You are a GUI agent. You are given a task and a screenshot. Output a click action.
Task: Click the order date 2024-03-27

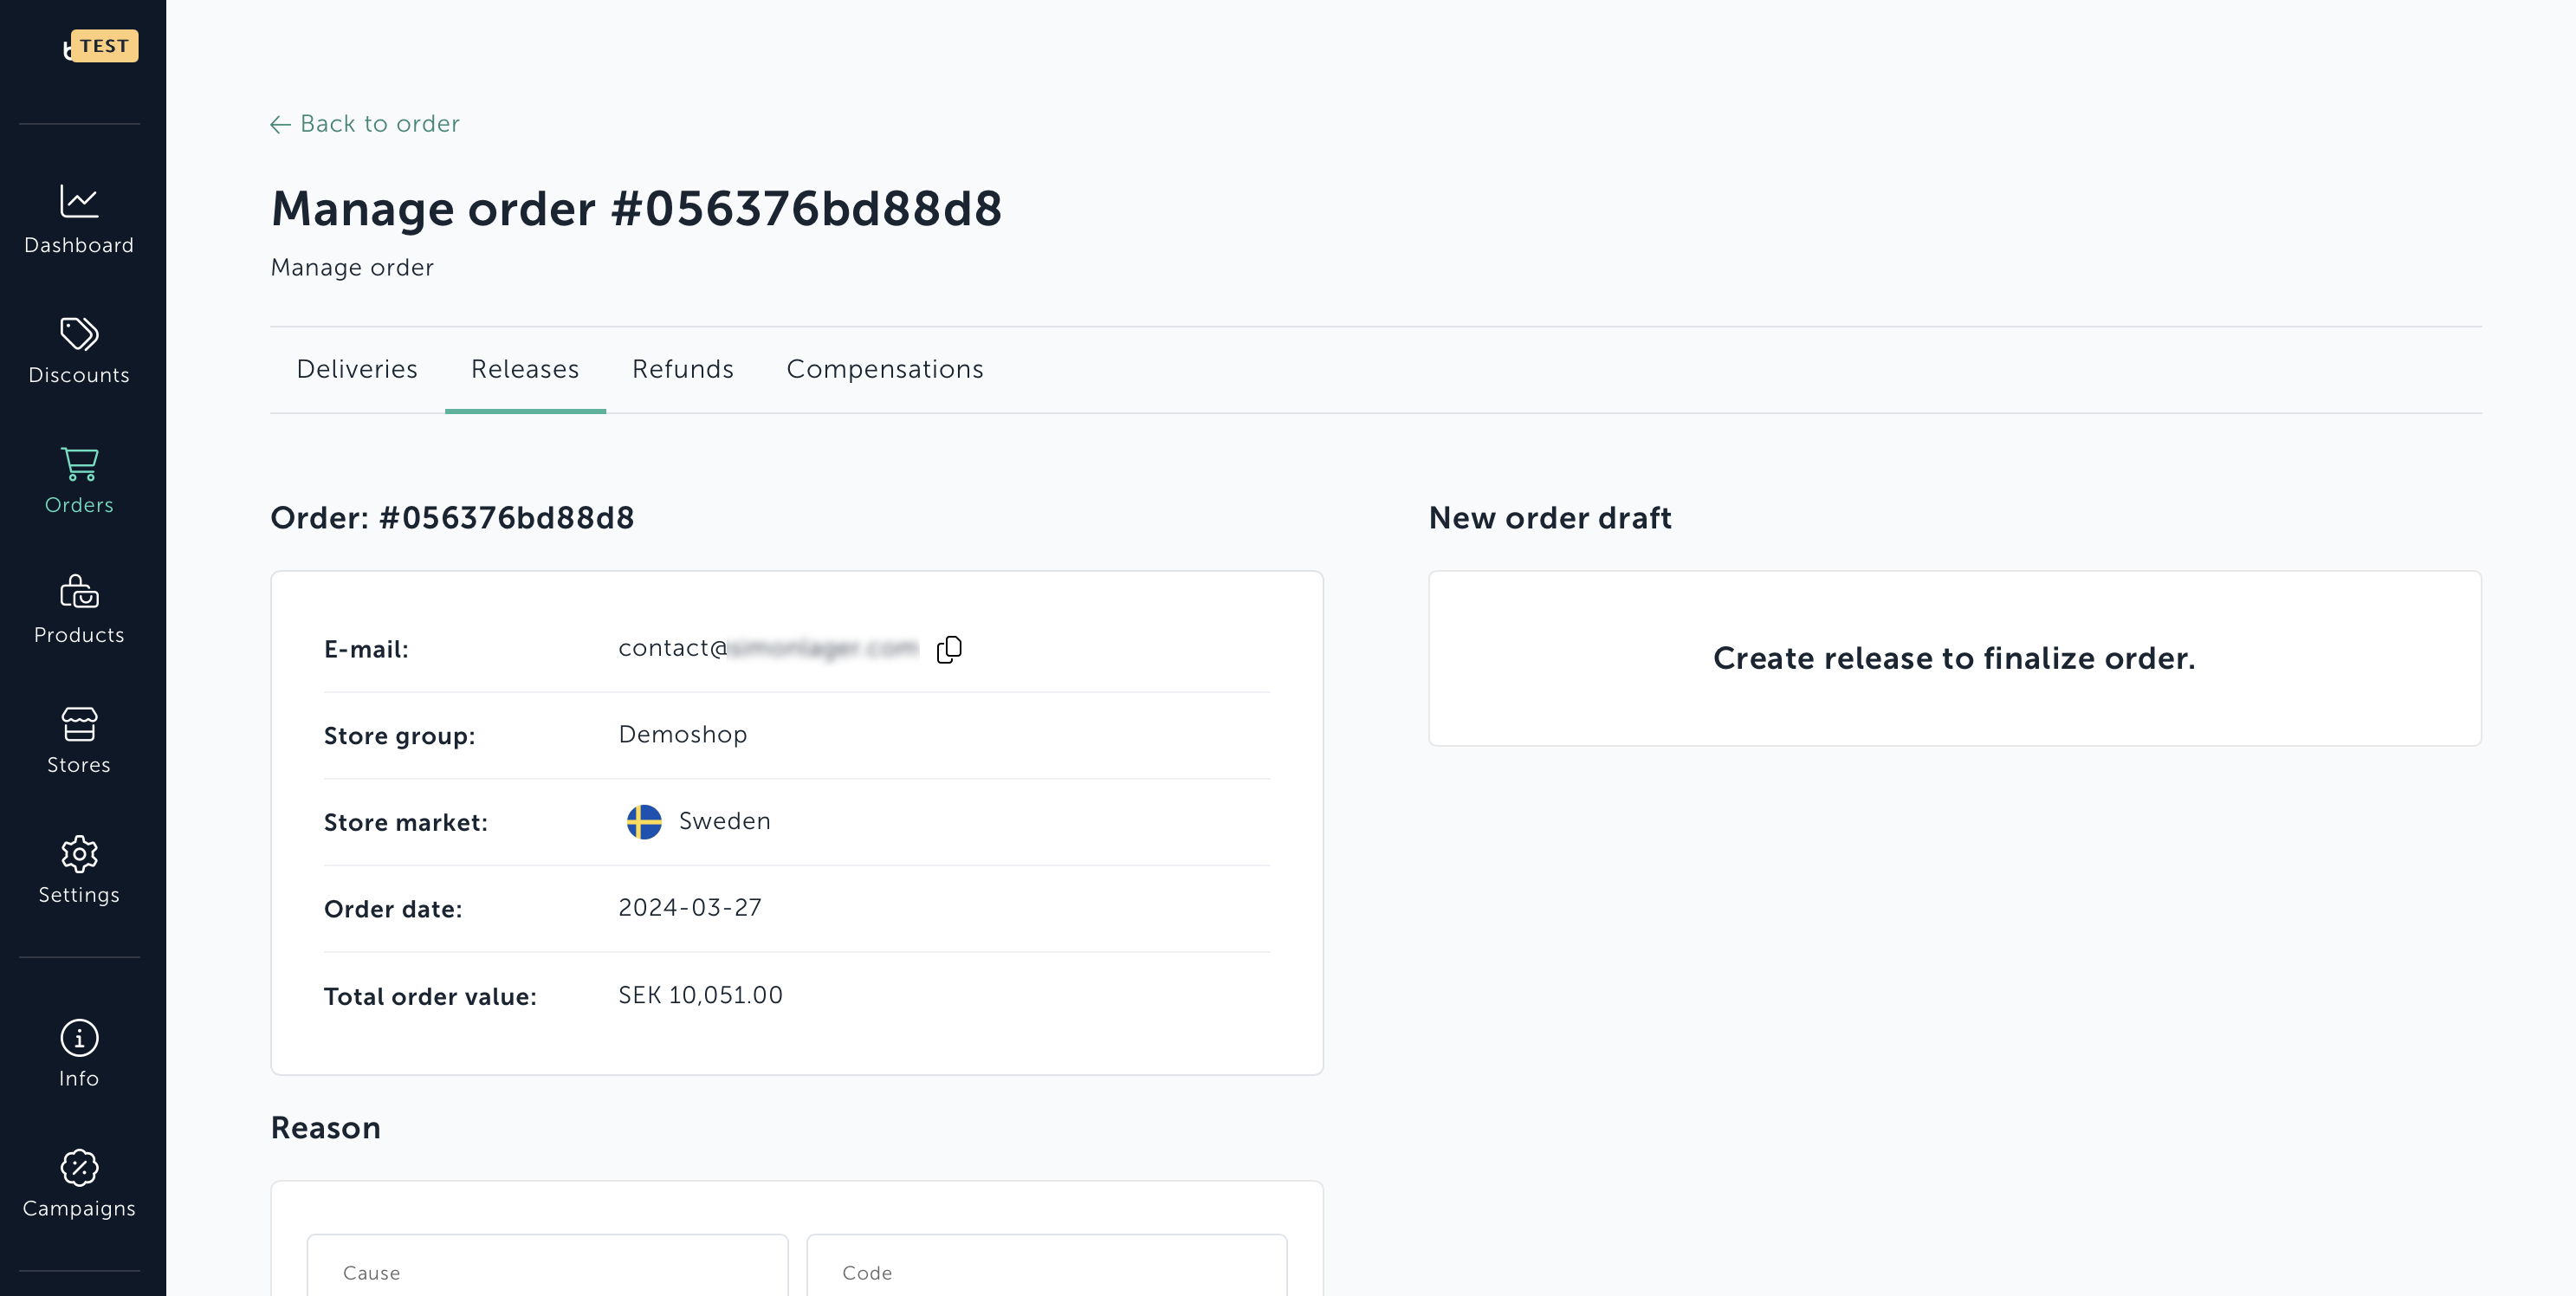pos(690,908)
